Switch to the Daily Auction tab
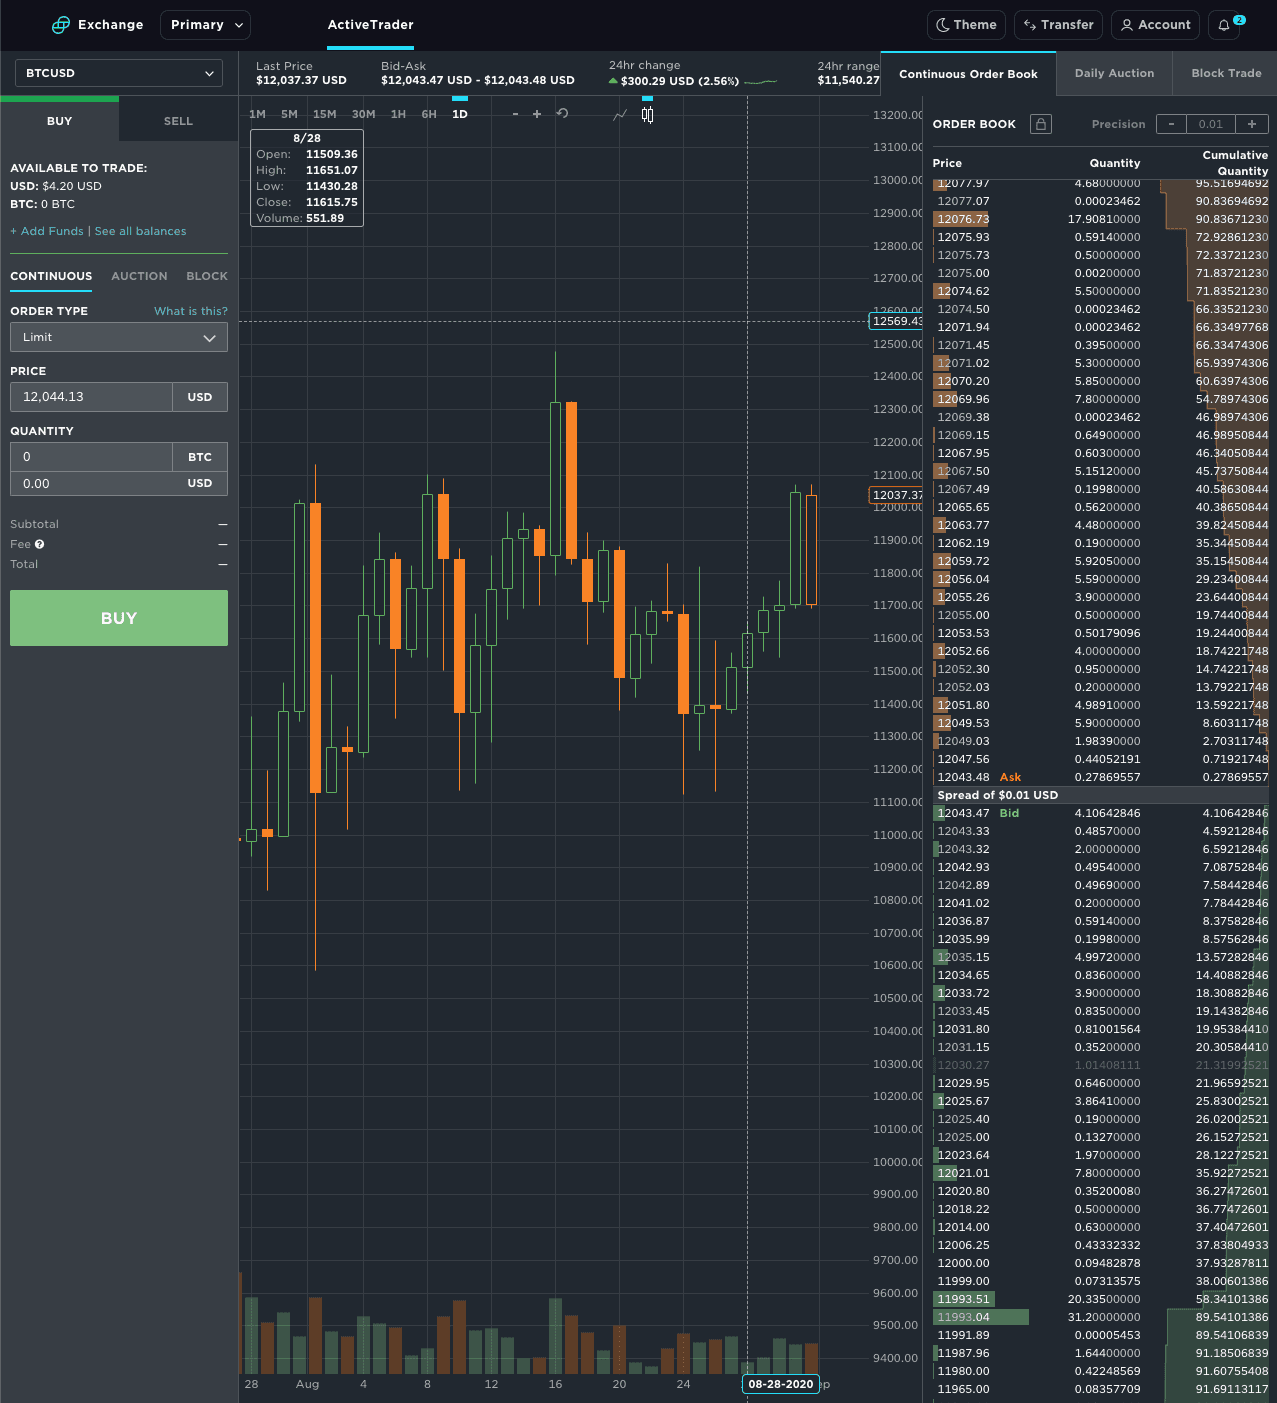This screenshot has height=1403, width=1277. coord(1114,73)
